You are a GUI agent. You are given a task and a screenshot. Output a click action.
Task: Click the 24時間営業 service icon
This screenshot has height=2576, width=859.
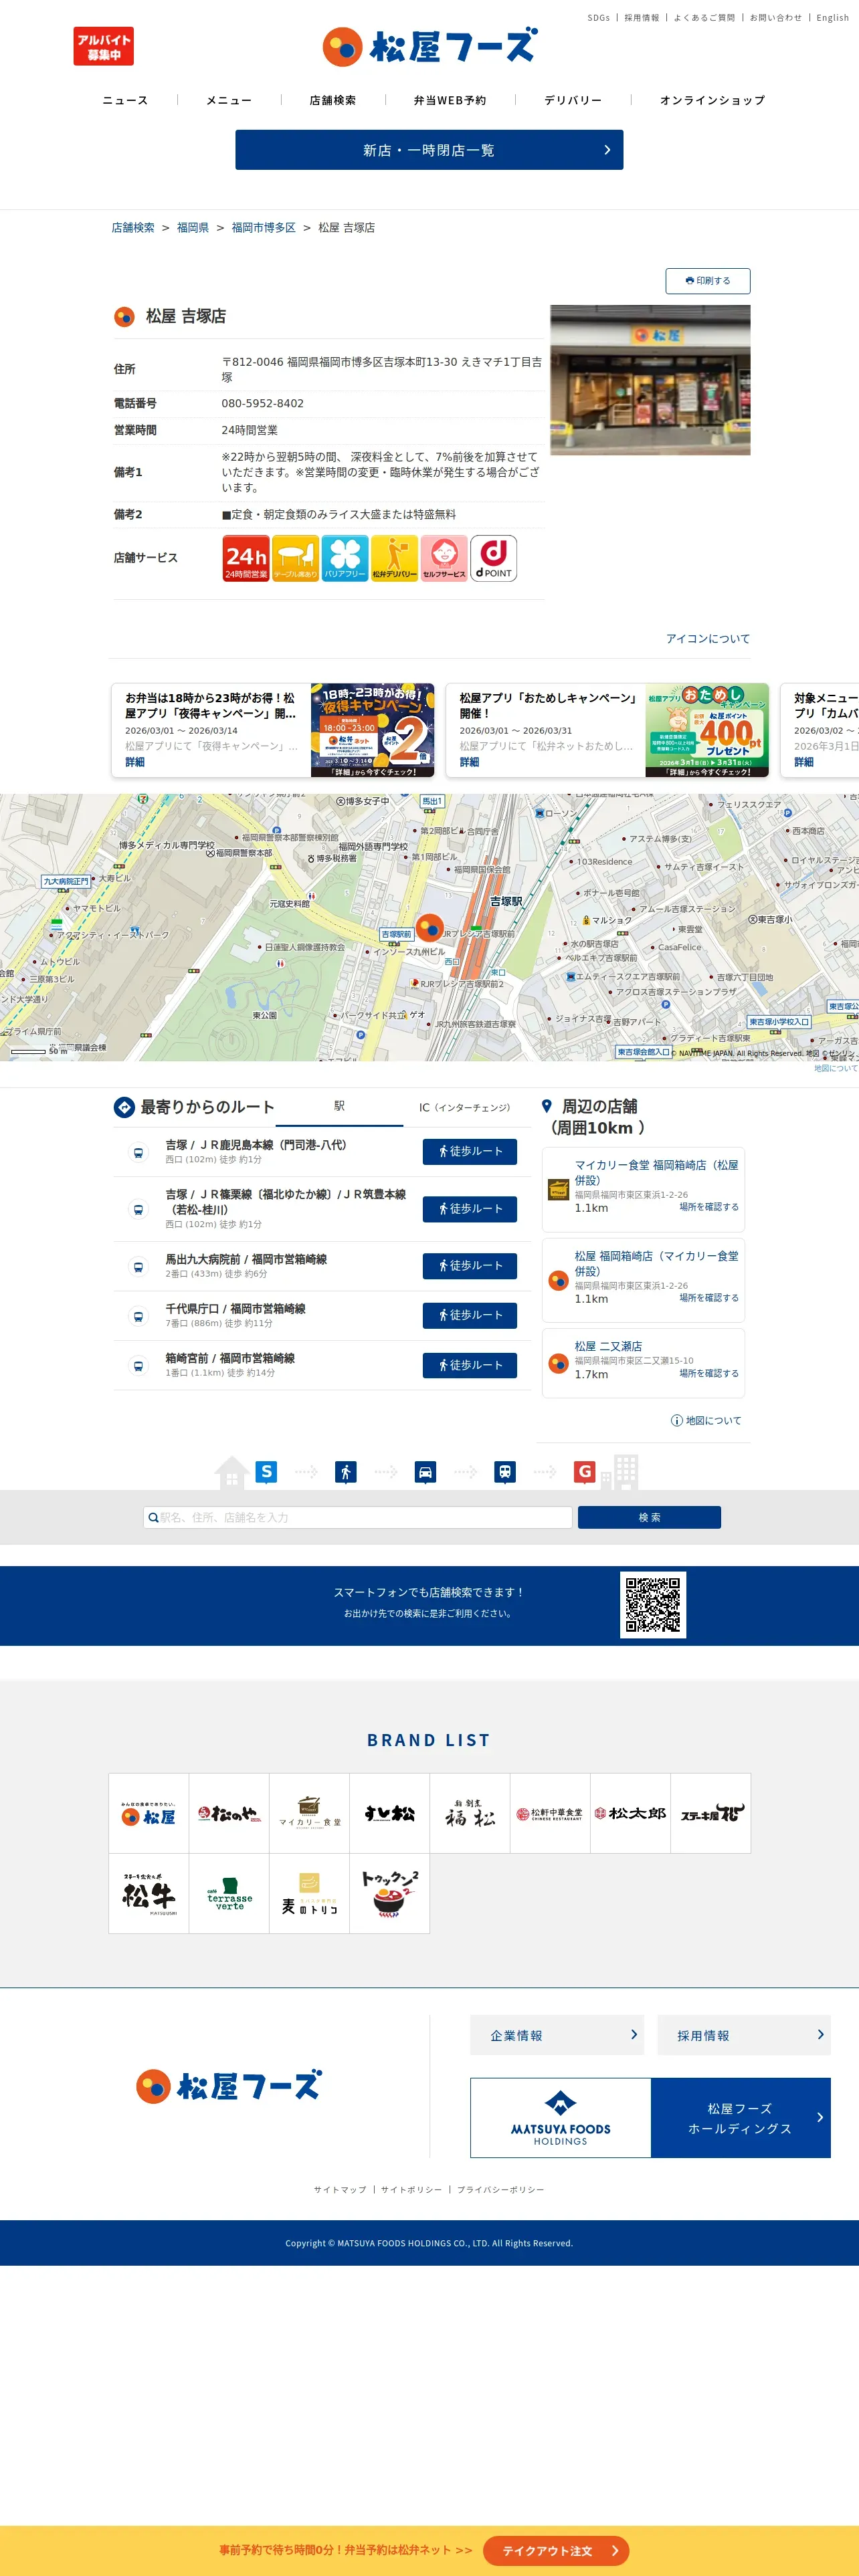click(x=246, y=558)
